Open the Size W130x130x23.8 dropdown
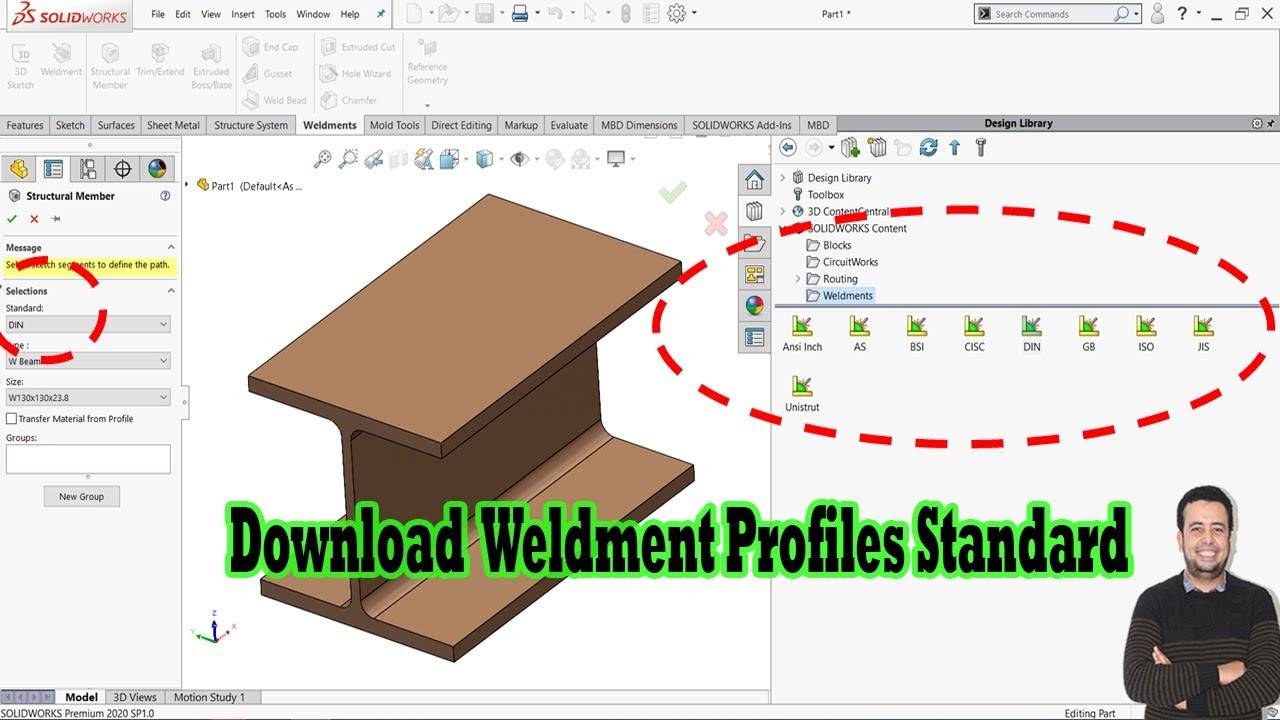The width and height of the screenshot is (1280, 720). click(x=88, y=398)
